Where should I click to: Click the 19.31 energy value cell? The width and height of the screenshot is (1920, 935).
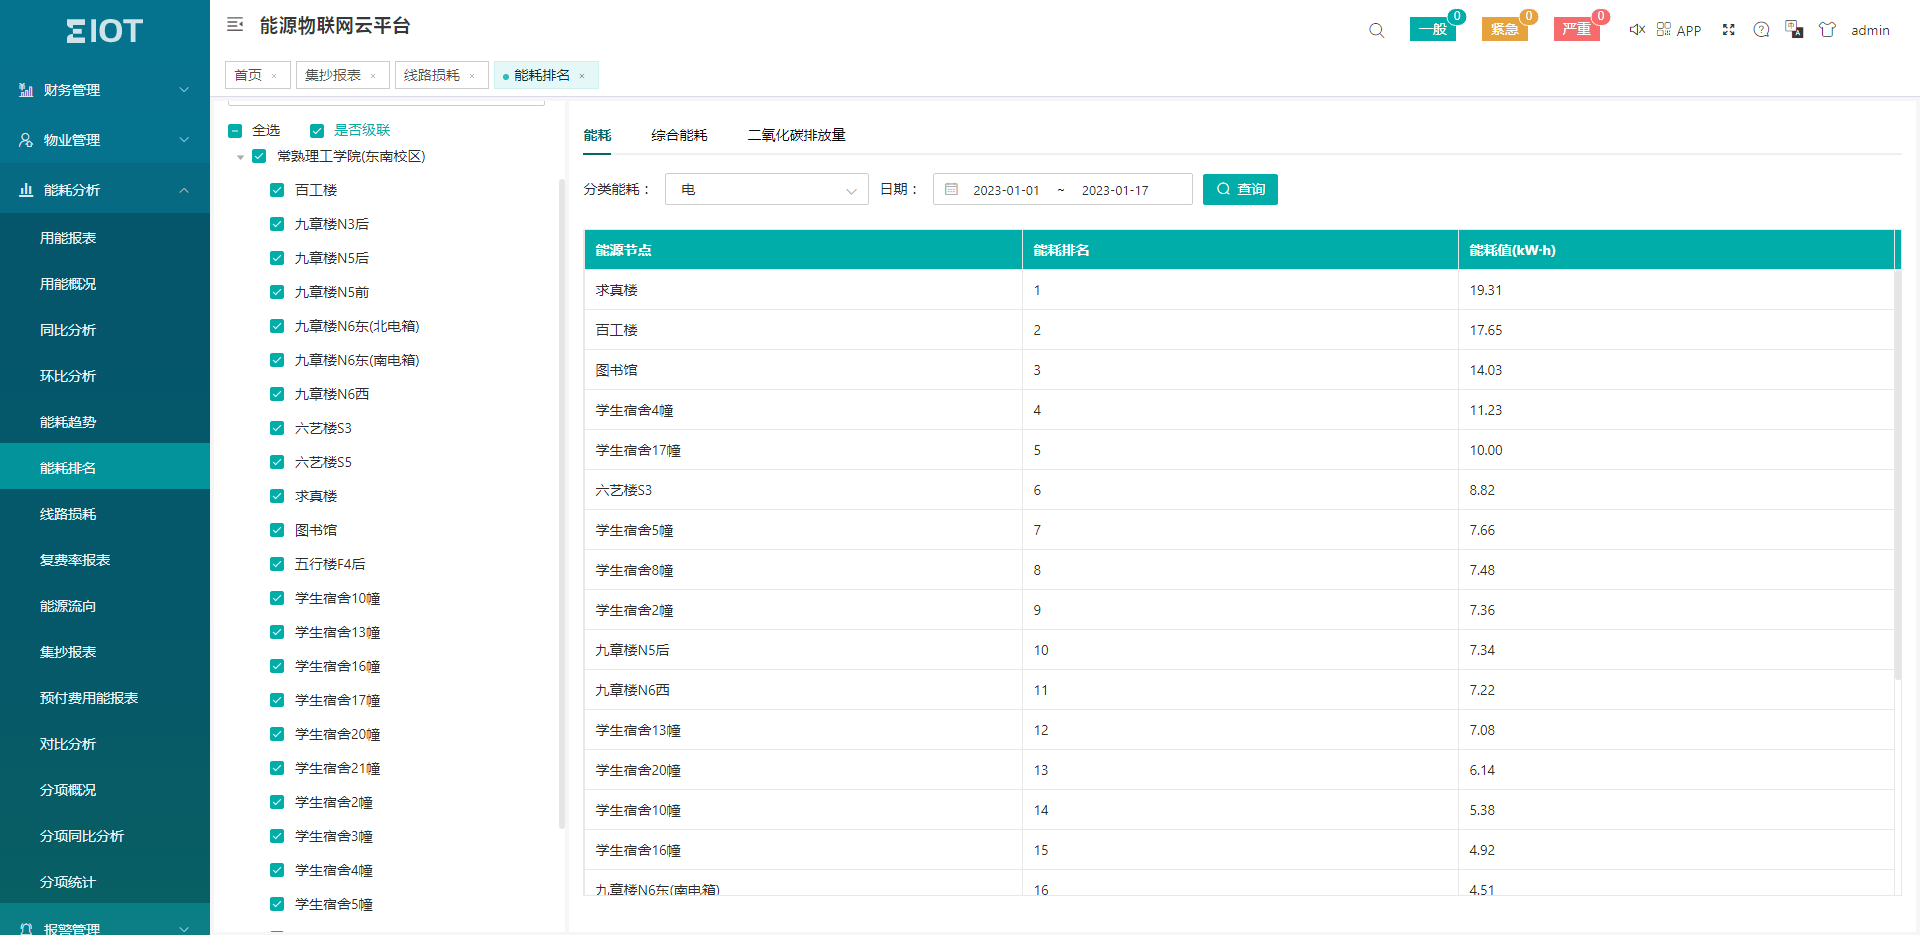click(x=1676, y=290)
